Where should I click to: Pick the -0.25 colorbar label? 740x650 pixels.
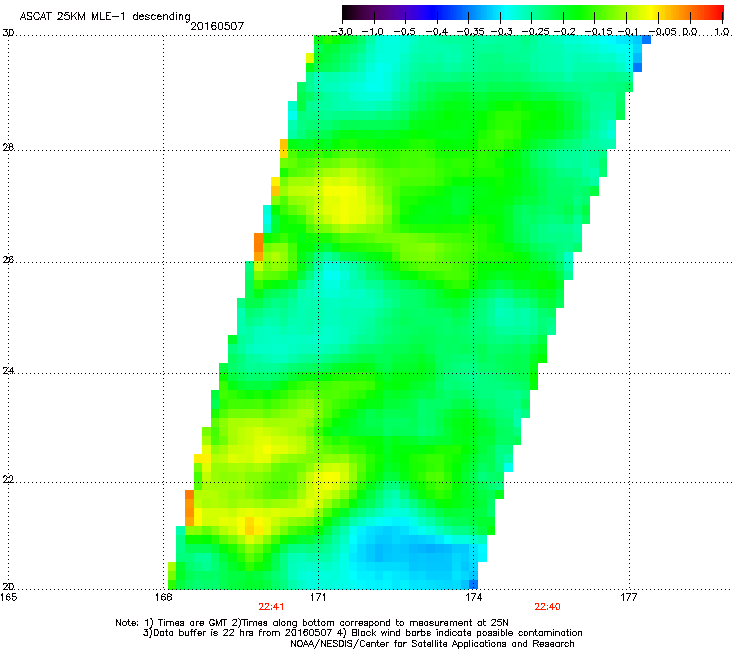tap(536, 32)
